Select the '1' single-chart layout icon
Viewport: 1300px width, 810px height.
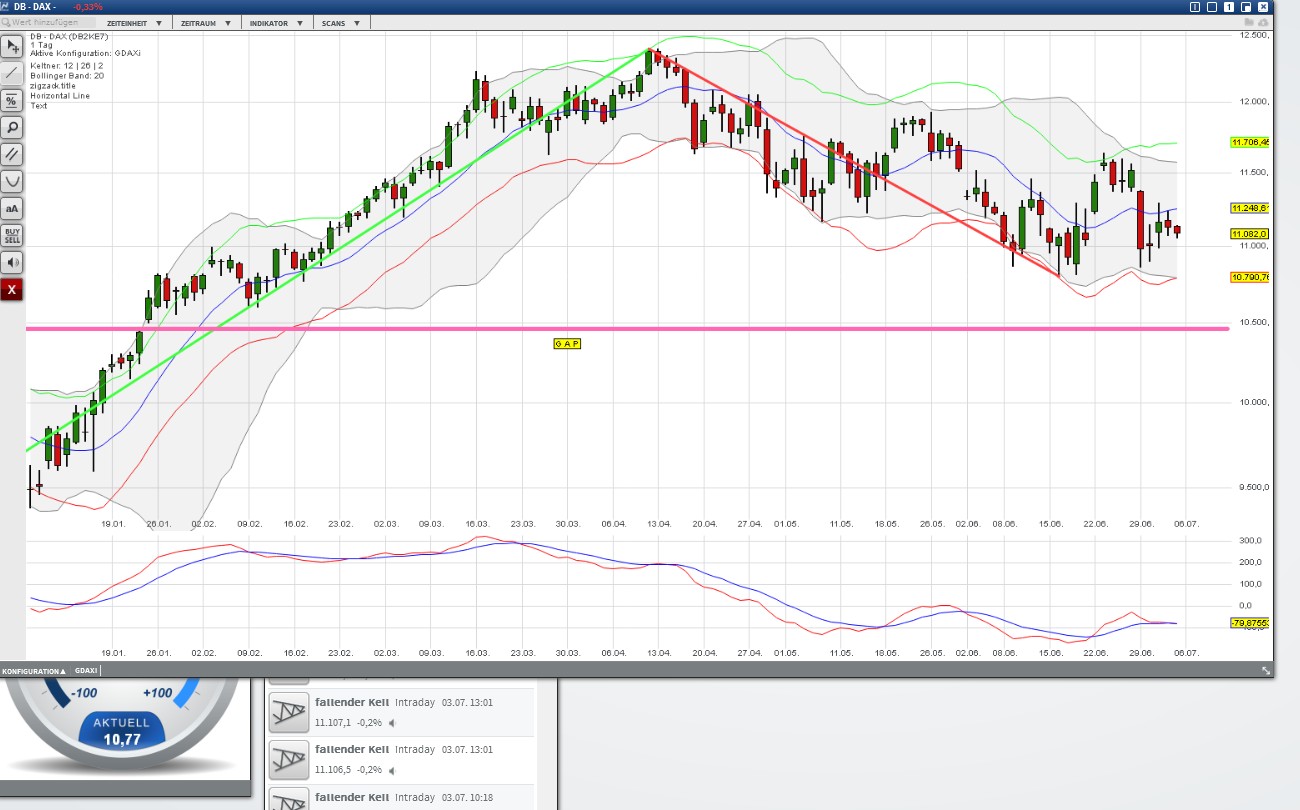[x=1229, y=7]
